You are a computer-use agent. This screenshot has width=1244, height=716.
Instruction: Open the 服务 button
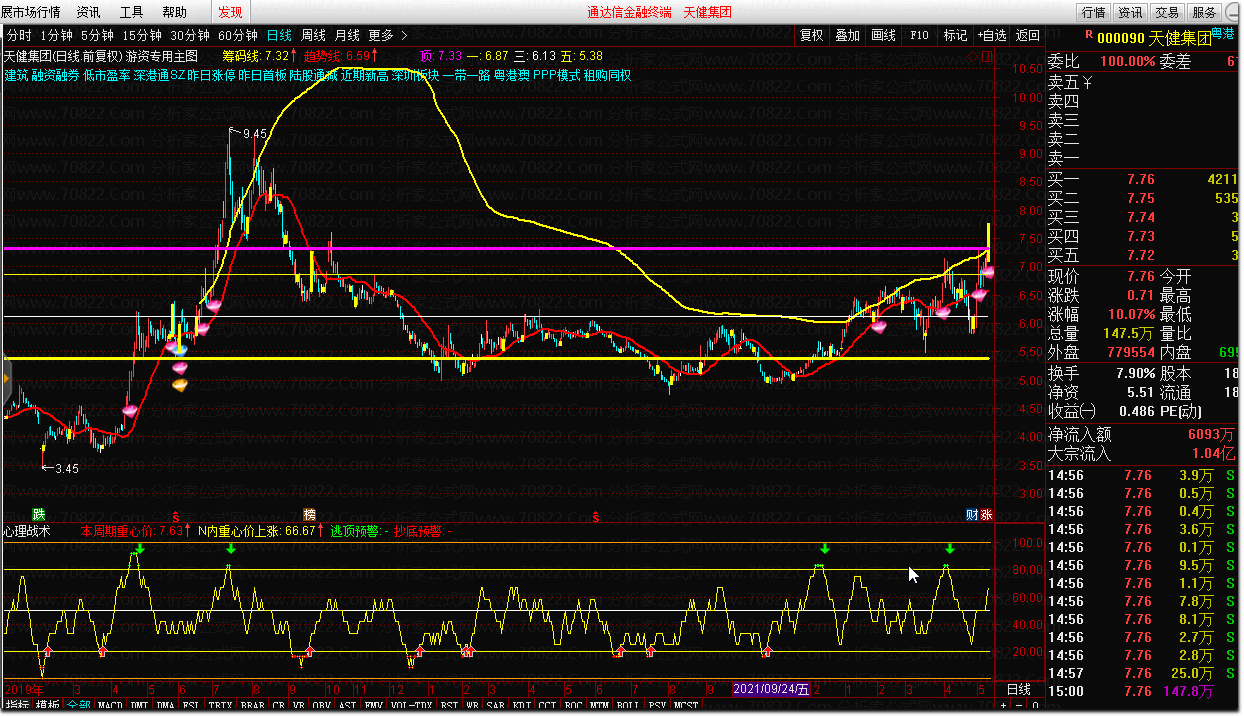tap(1205, 12)
